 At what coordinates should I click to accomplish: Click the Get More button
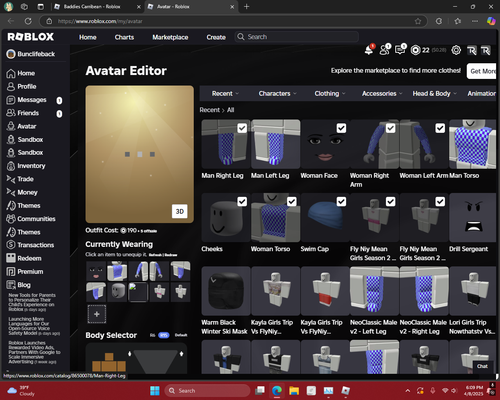tap(482, 71)
